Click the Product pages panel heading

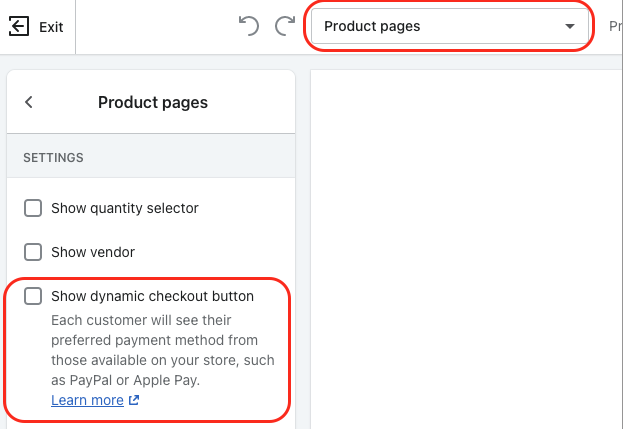point(152,102)
